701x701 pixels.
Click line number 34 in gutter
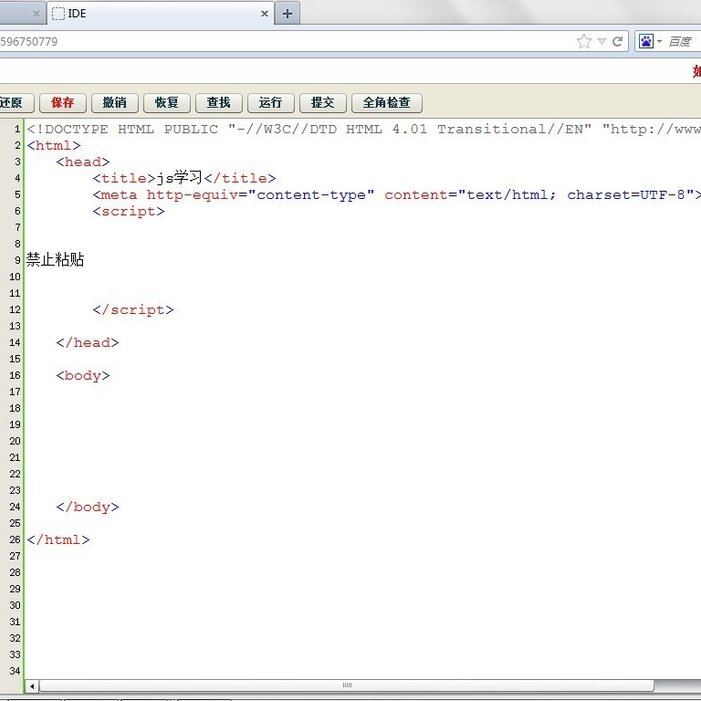click(x=15, y=671)
